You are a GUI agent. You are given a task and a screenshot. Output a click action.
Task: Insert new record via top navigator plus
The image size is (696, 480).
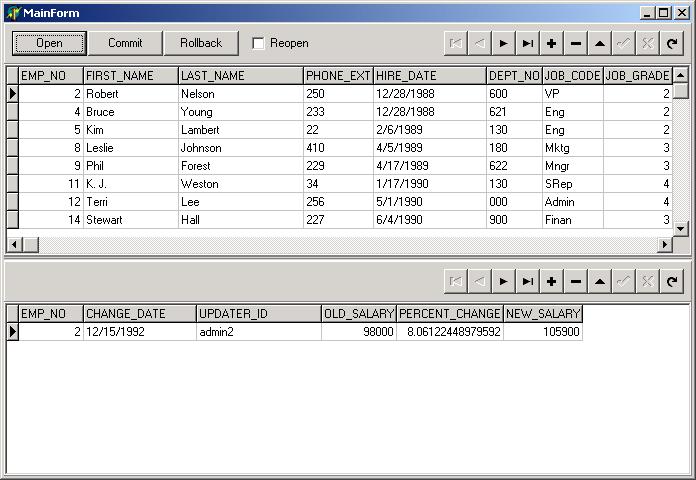click(551, 44)
